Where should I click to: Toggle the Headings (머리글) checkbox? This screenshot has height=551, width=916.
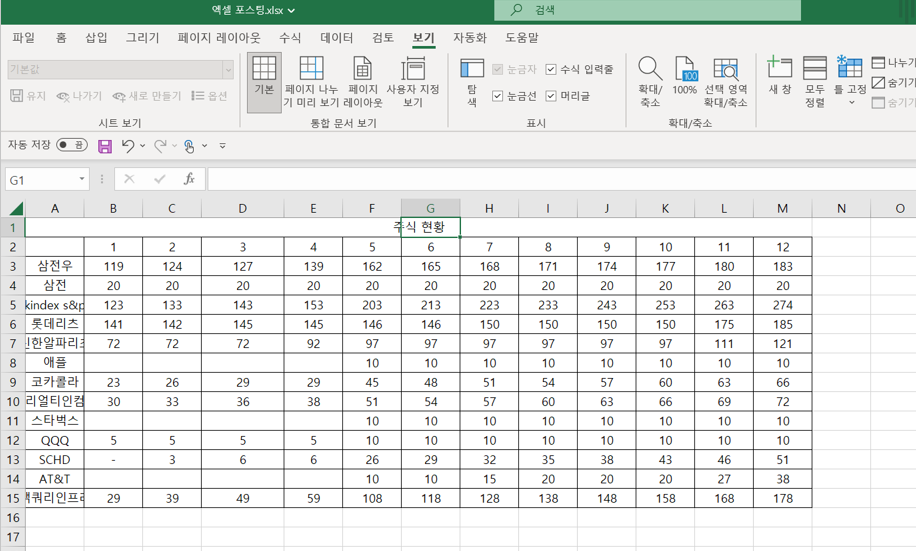(x=551, y=96)
